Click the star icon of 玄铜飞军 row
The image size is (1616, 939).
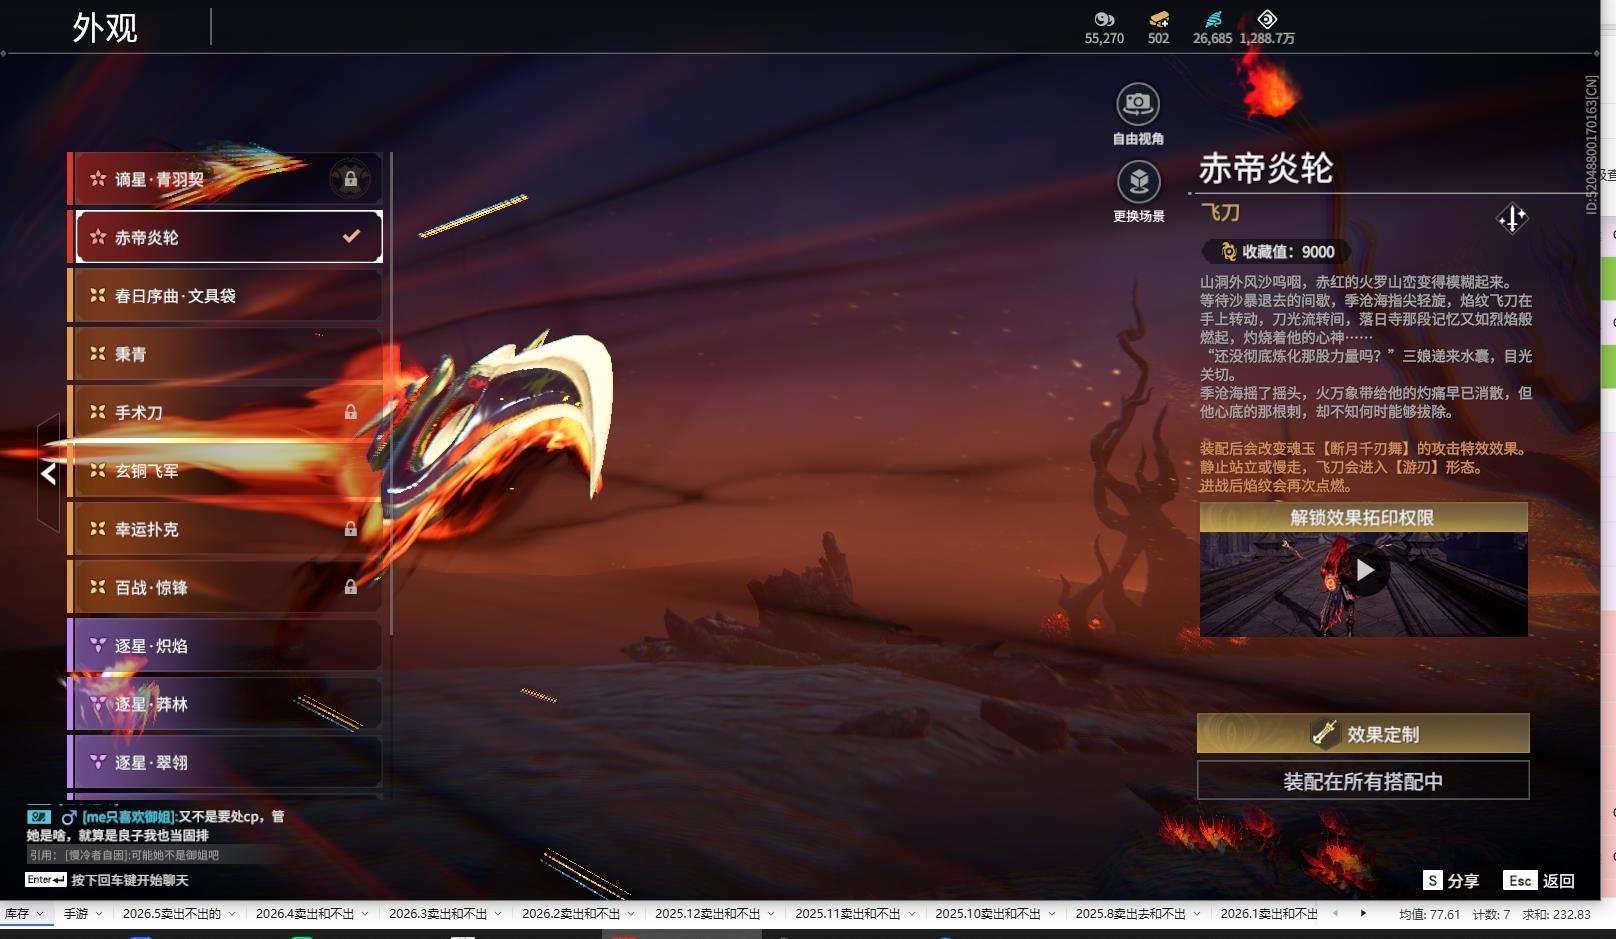click(98, 470)
